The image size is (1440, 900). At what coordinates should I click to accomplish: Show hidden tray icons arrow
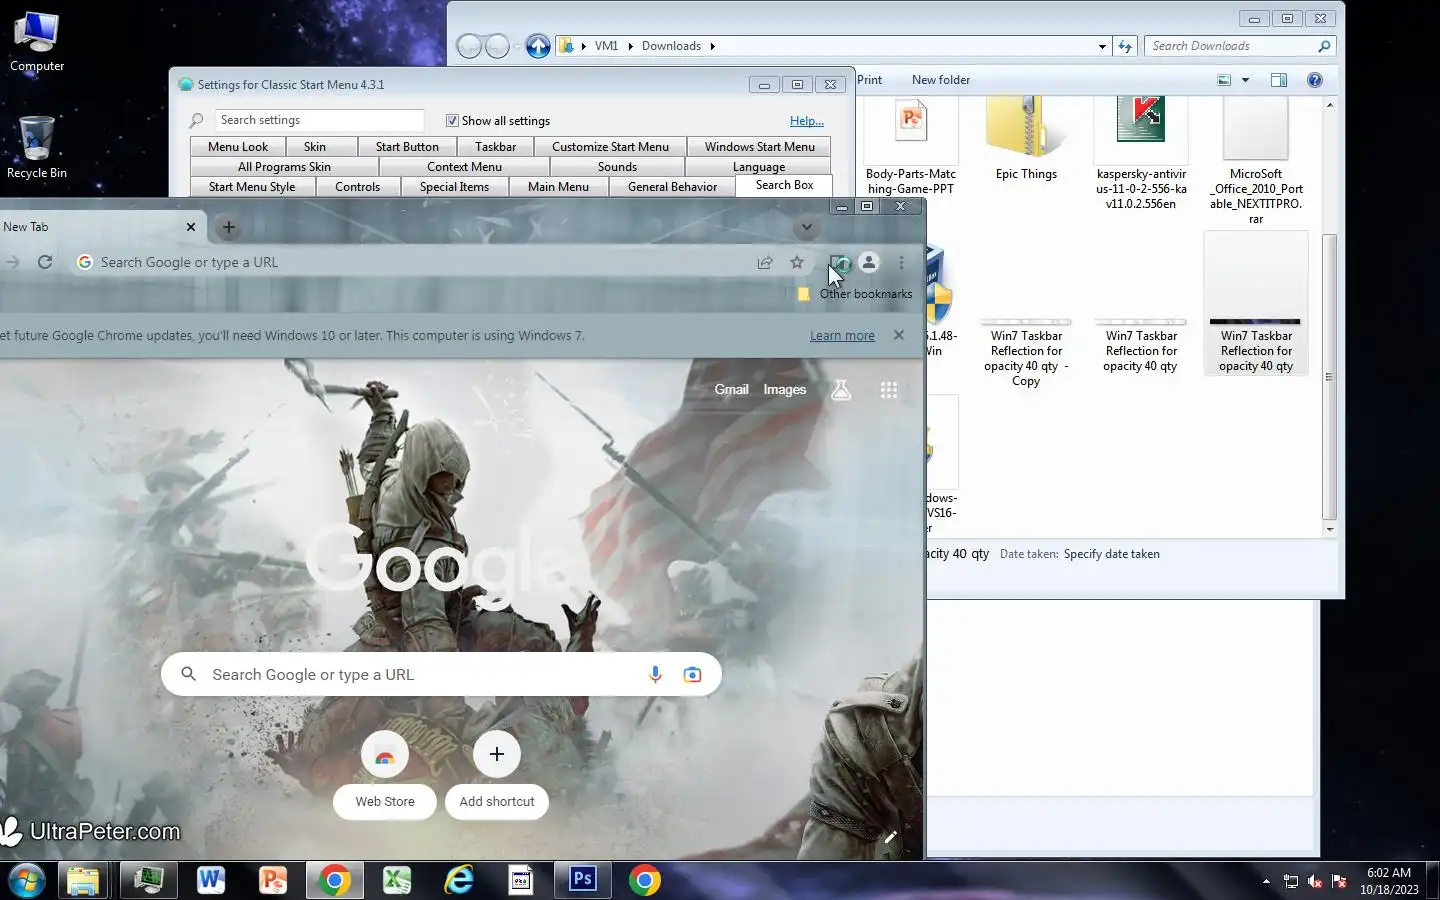pyautogui.click(x=1266, y=881)
